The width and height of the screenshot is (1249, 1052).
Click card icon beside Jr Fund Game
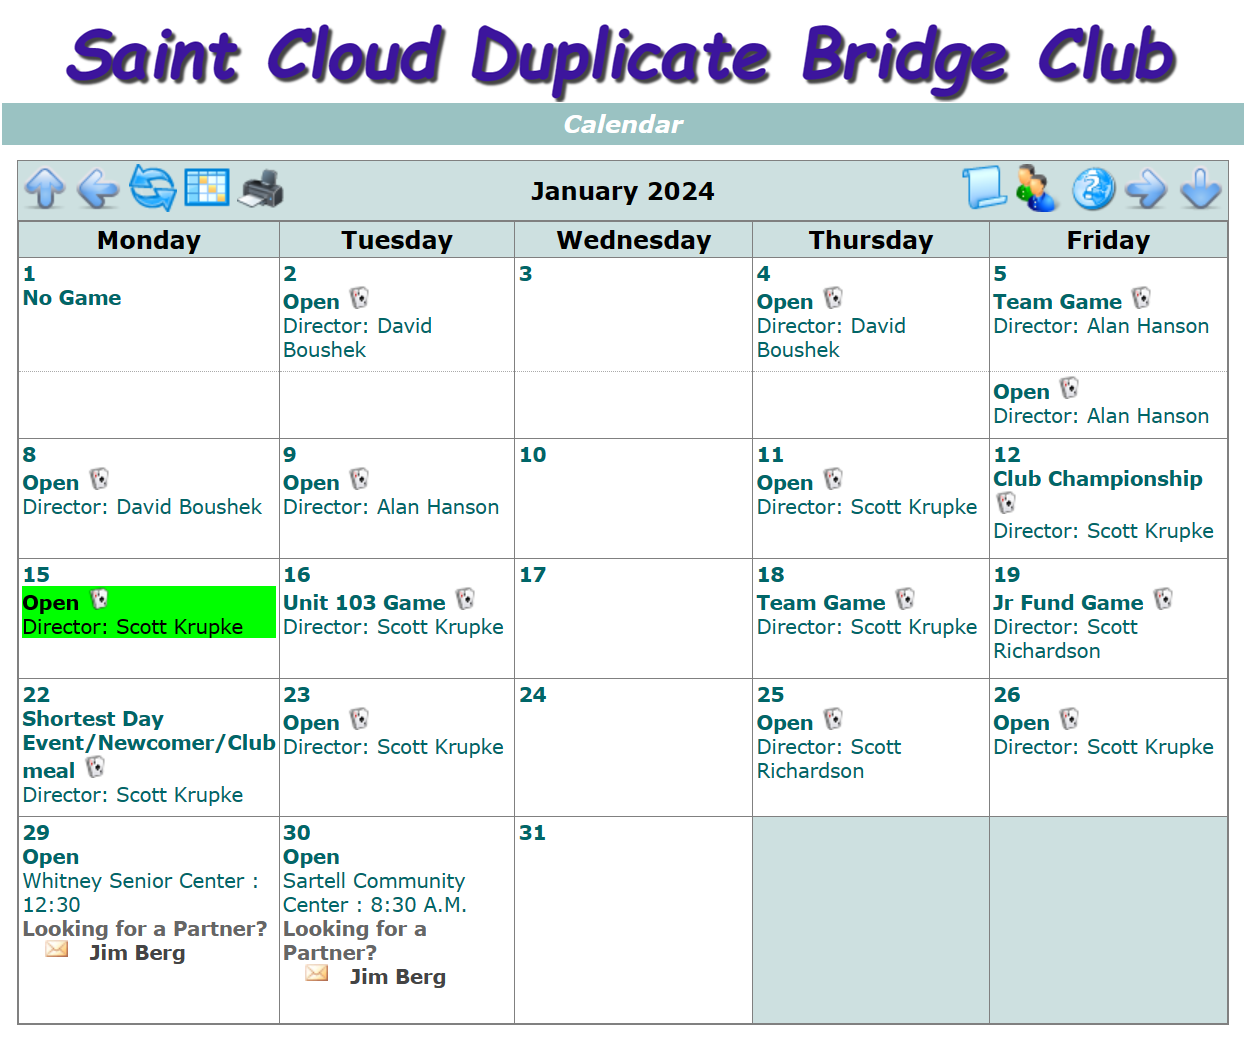pyautogui.click(x=1164, y=599)
